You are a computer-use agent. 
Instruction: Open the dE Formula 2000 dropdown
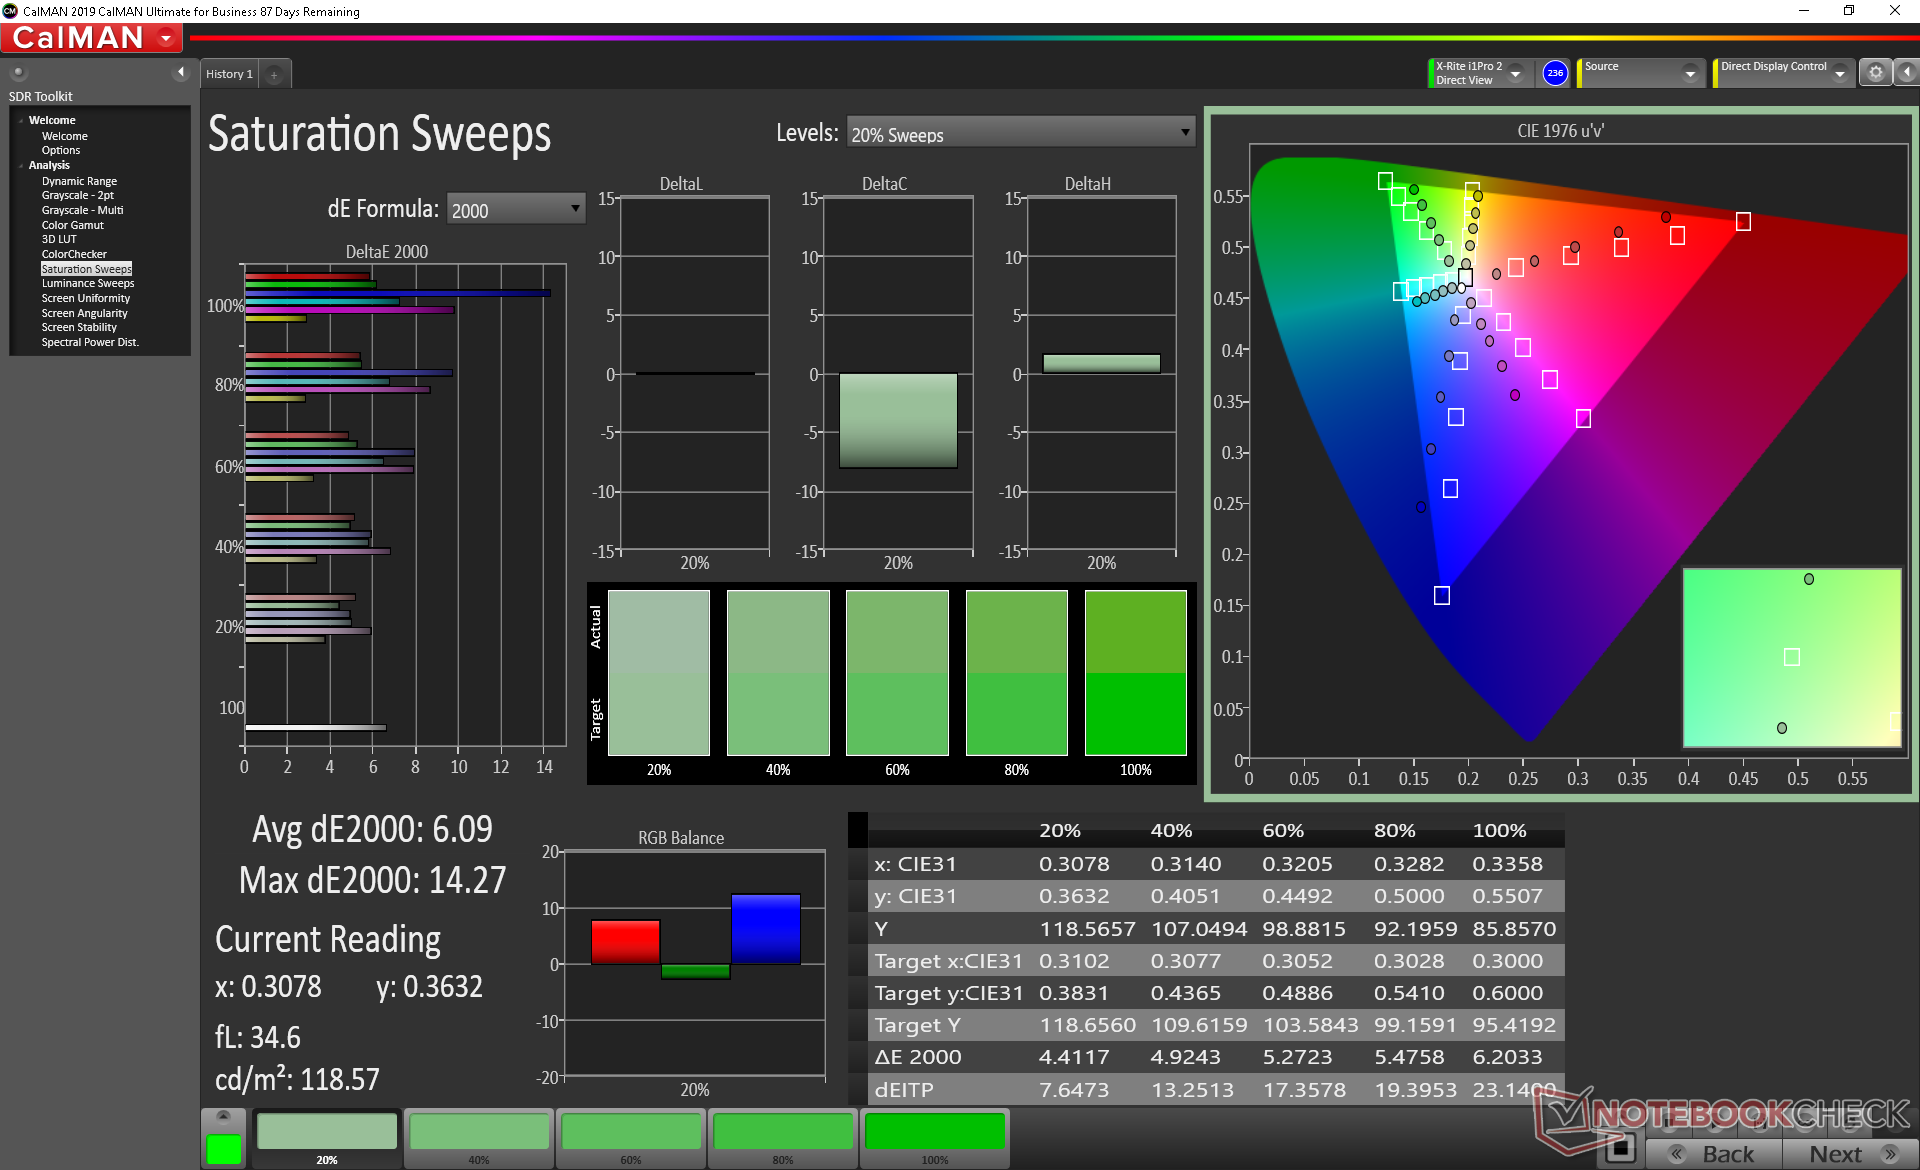(x=515, y=209)
